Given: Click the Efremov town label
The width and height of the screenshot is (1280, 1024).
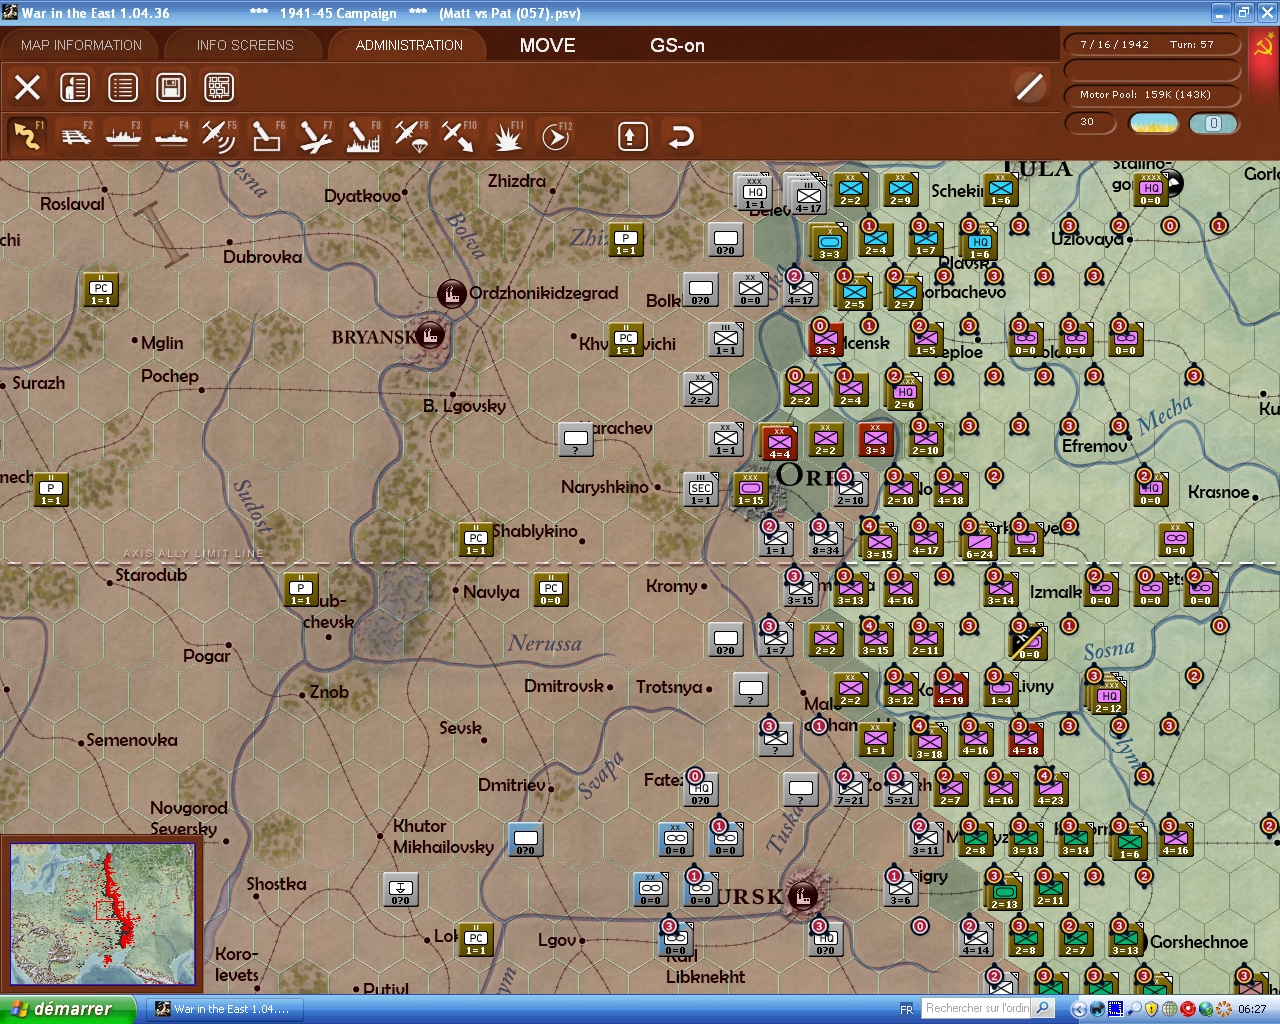Looking at the screenshot, I should pyautogui.click(x=1094, y=446).
